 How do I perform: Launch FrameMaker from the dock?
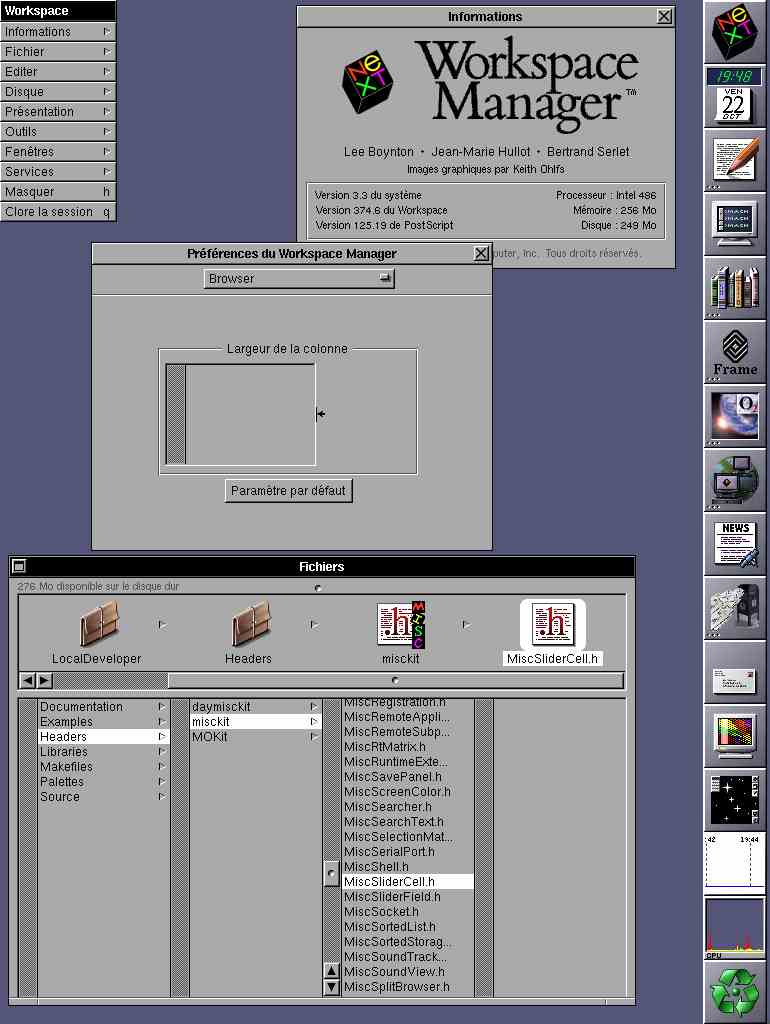pyautogui.click(x=735, y=352)
